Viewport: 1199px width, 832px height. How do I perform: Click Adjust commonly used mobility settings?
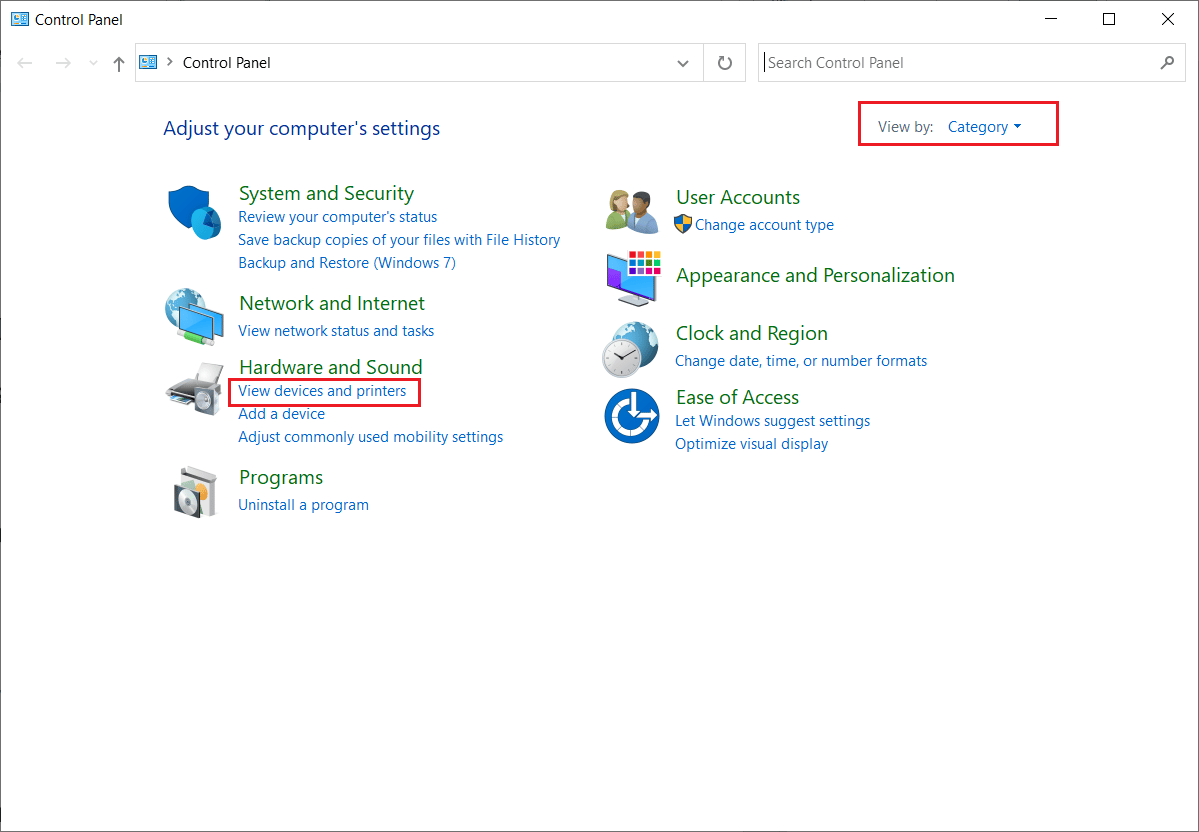(x=370, y=436)
